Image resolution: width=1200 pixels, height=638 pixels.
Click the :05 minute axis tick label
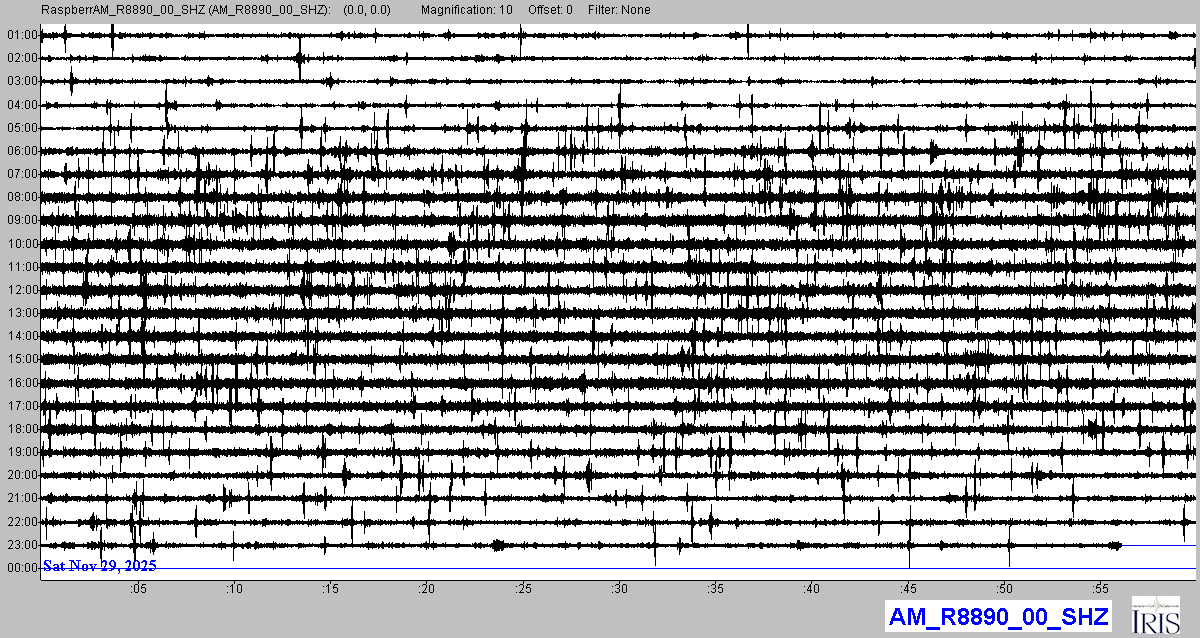click(139, 589)
